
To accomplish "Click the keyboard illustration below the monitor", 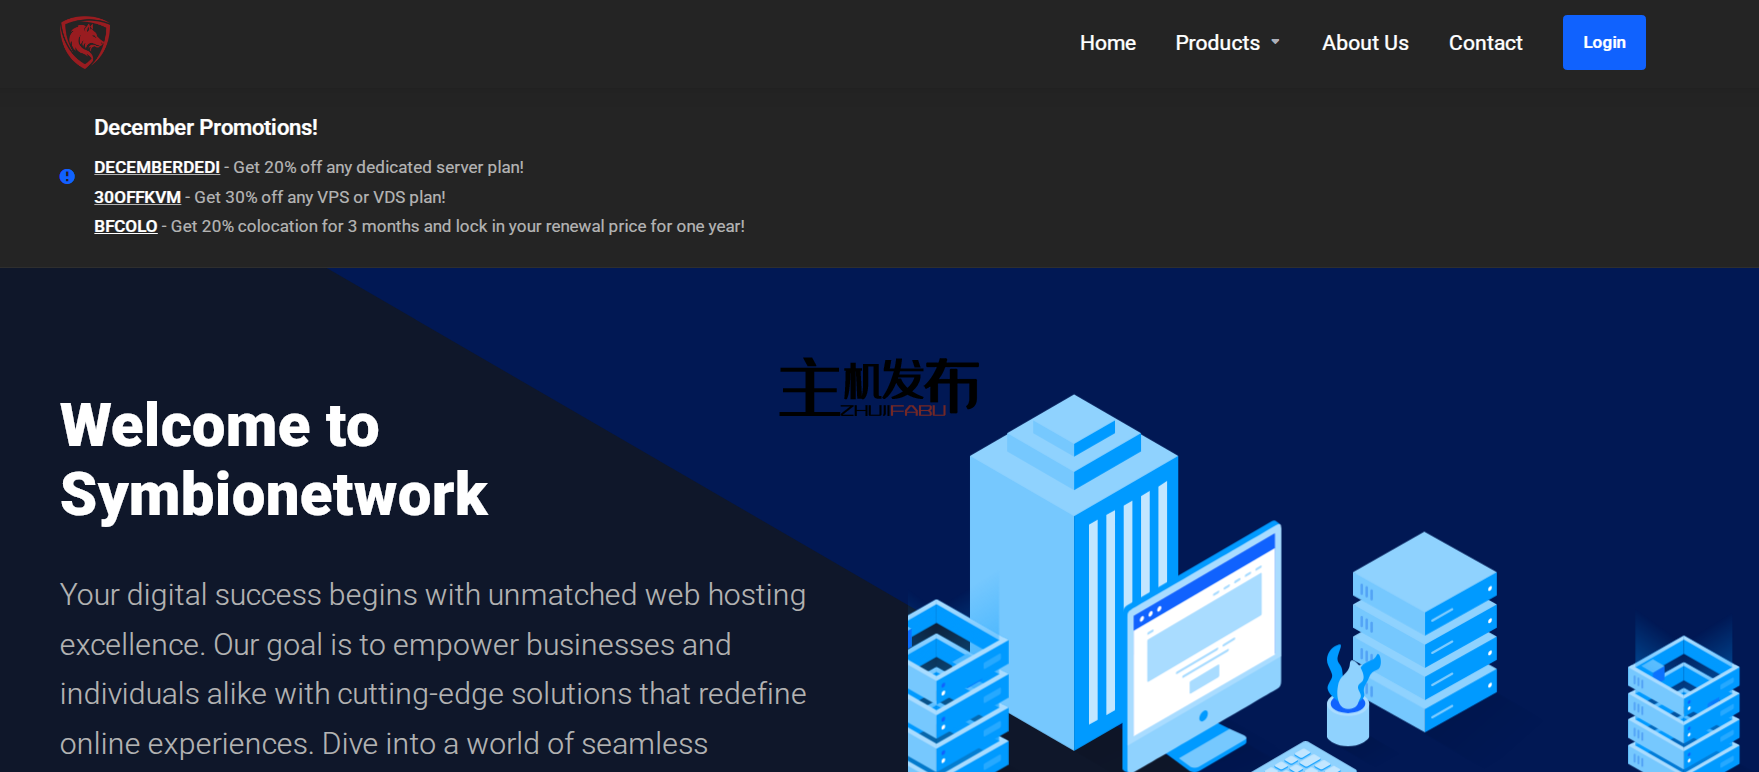I will pyautogui.click(x=1300, y=760).
